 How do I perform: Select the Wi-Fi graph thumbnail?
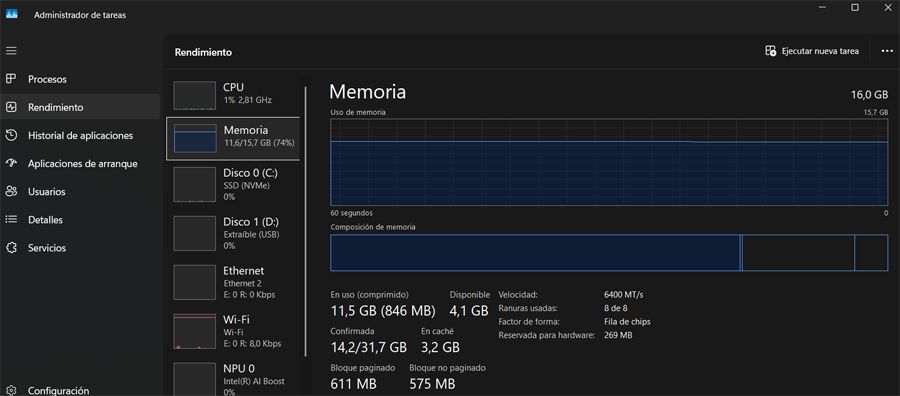coord(195,331)
